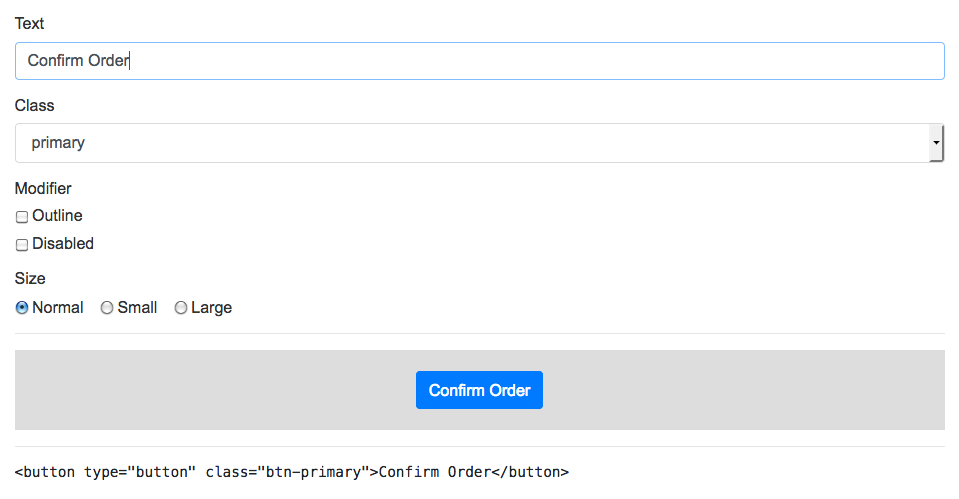Viewport: 959px width, 499px height.
Task: Open the Class dropdown showing "primary"
Action: 480,142
